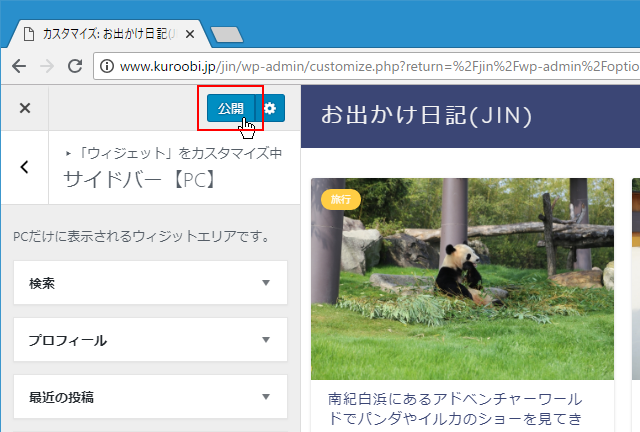View site information icon in address bar
This screenshot has height=432, width=640.
[x=106, y=67]
